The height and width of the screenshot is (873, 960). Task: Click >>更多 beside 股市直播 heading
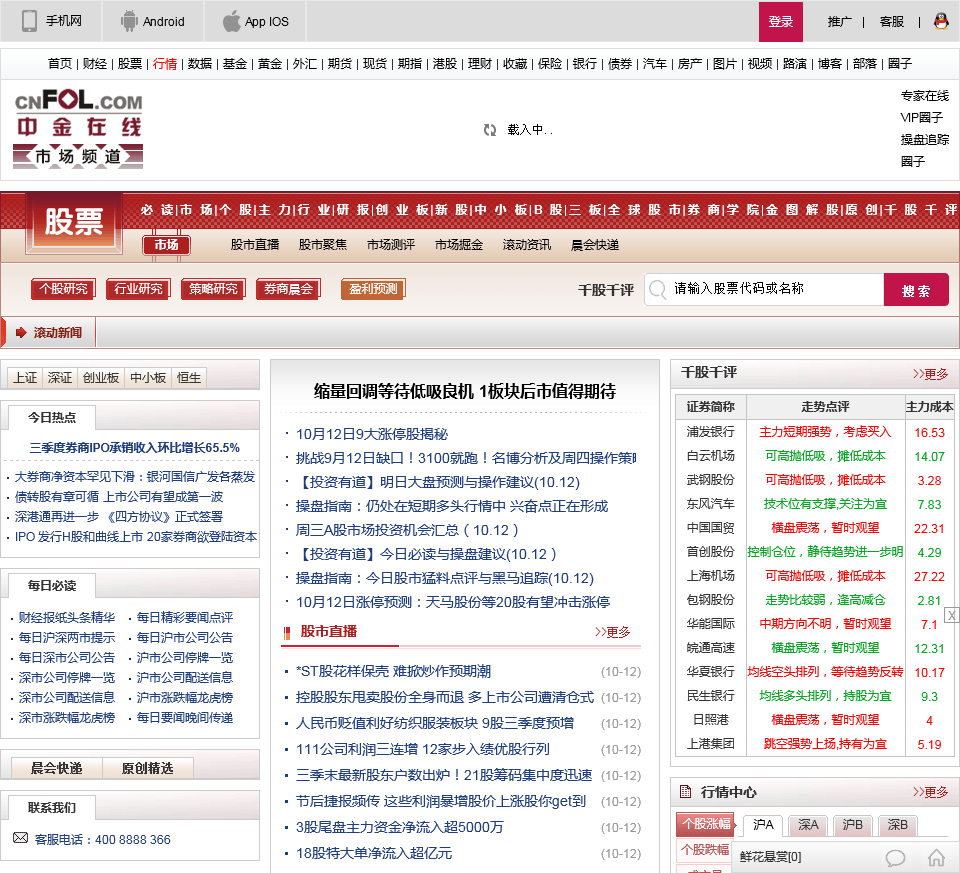pyautogui.click(x=612, y=632)
